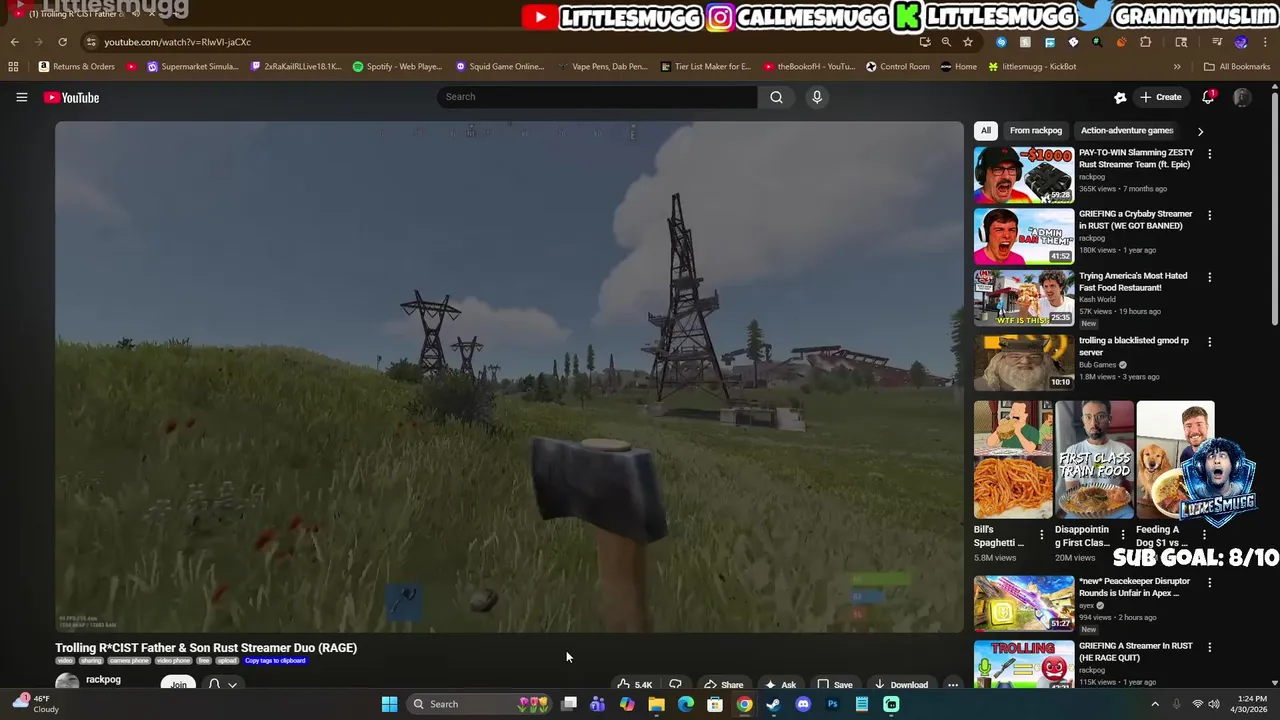Open the Supermarket Simula... bookmark
The width and height of the screenshot is (1280, 720).
coord(193,67)
